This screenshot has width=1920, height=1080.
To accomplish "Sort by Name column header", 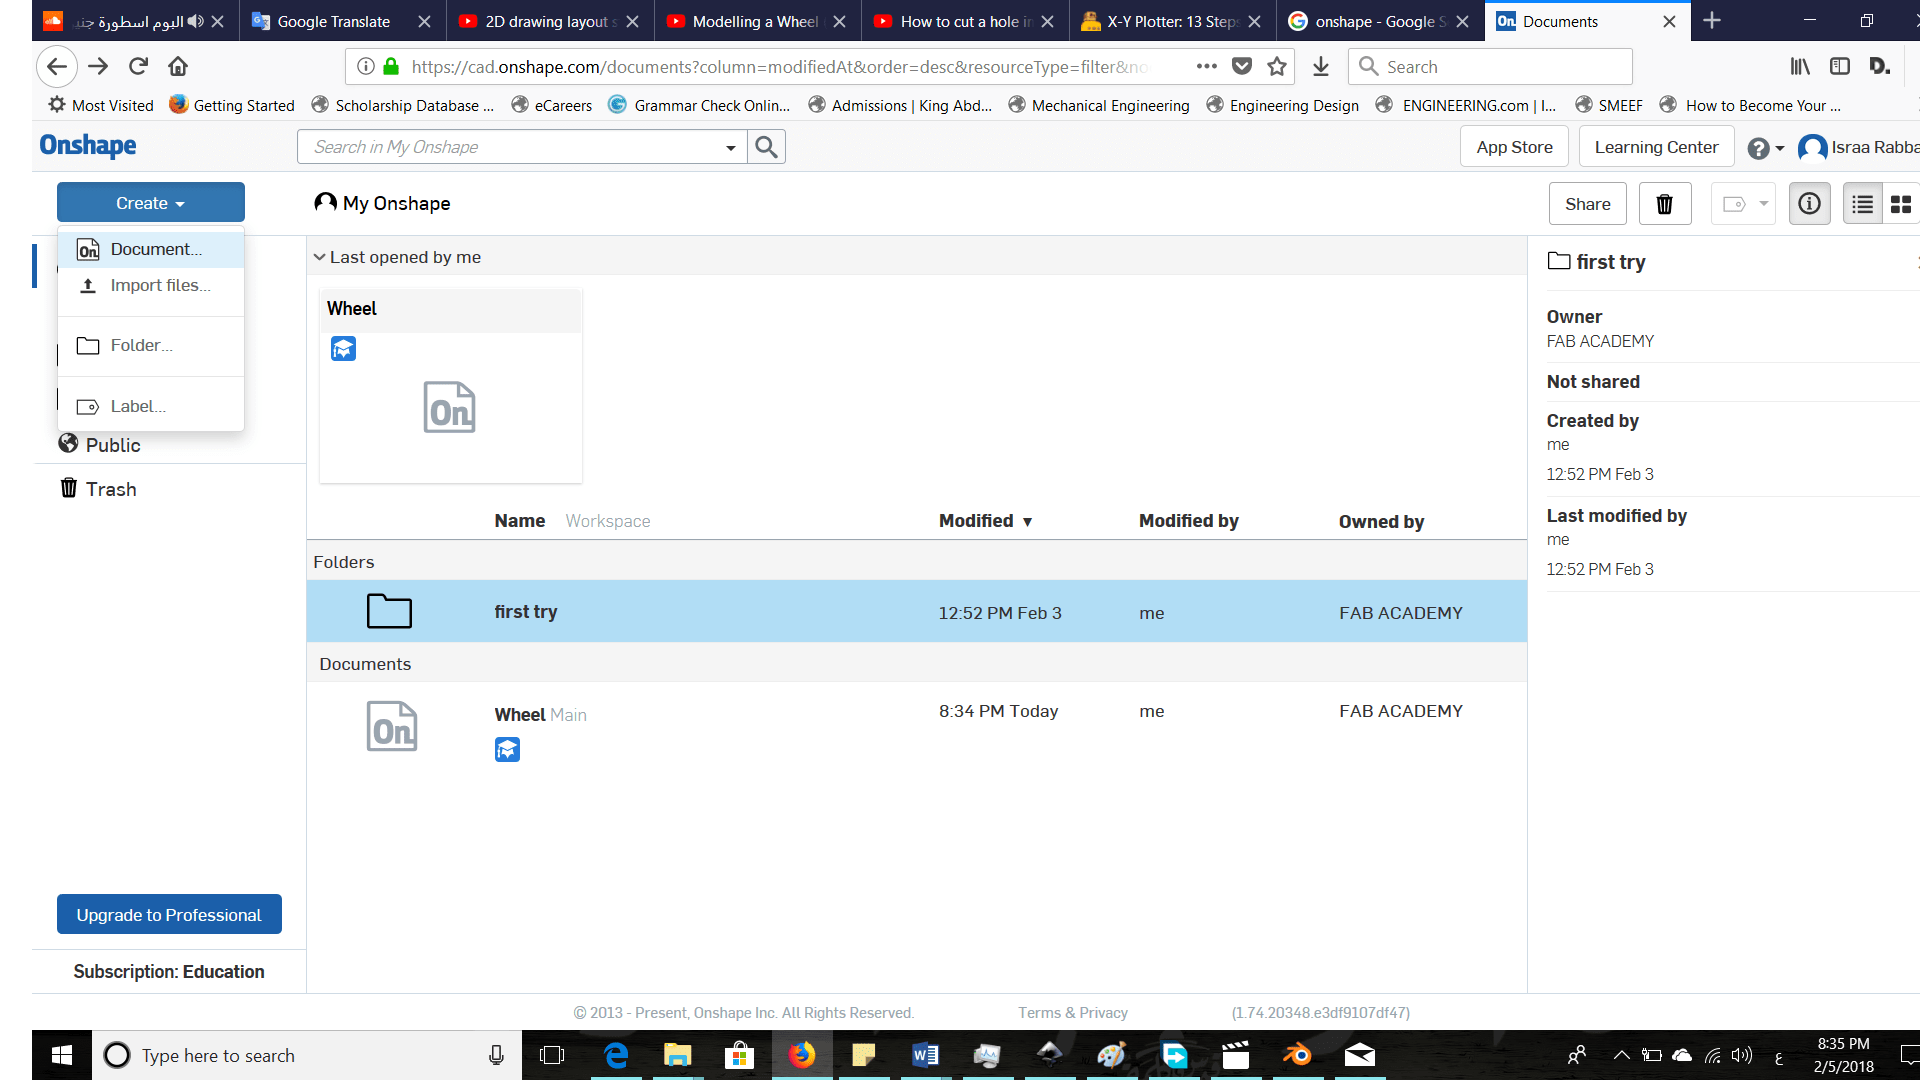I will (x=519, y=521).
